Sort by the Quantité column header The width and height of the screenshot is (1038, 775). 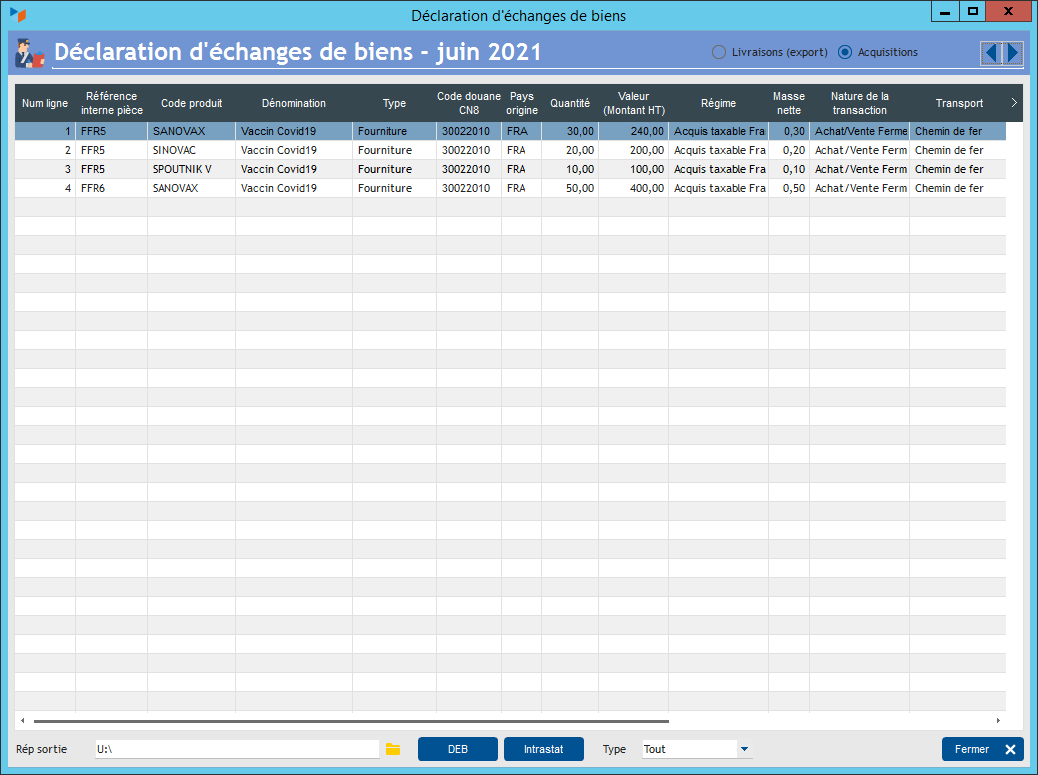click(x=570, y=103)
